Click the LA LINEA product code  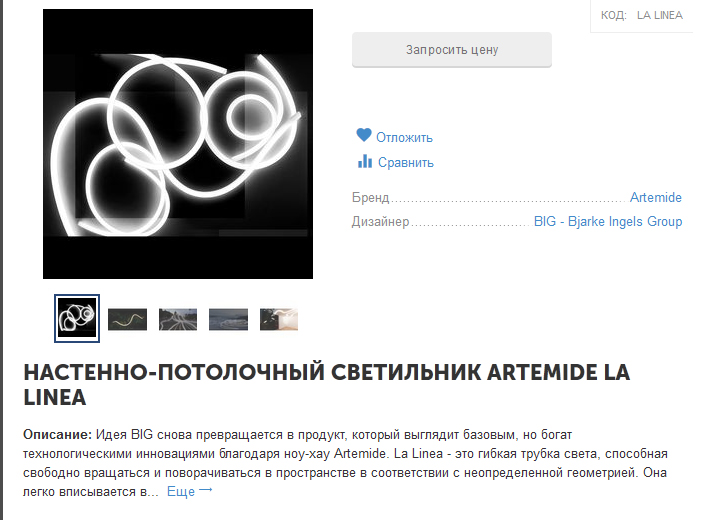tap(659, 16)
